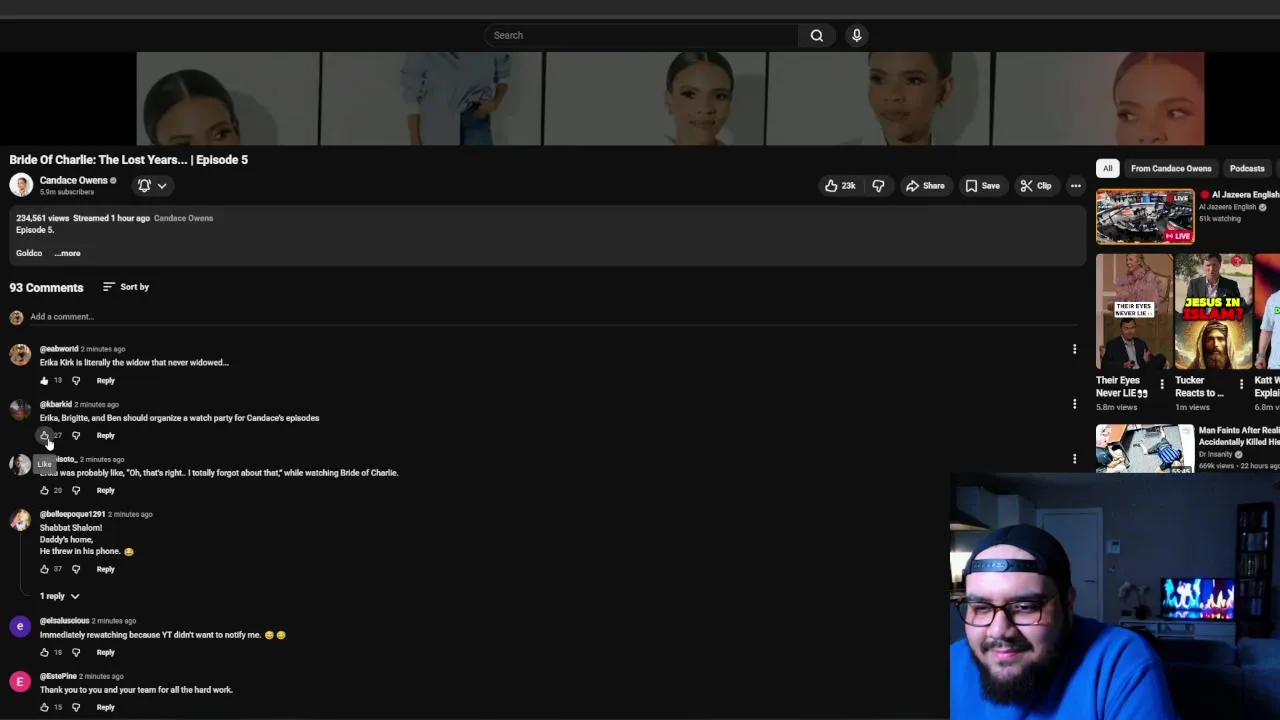The width and height of the screenshot is (1280, 720).
Task: Open Al Jazeera English live thumbnail
Action: [1145, 217]
